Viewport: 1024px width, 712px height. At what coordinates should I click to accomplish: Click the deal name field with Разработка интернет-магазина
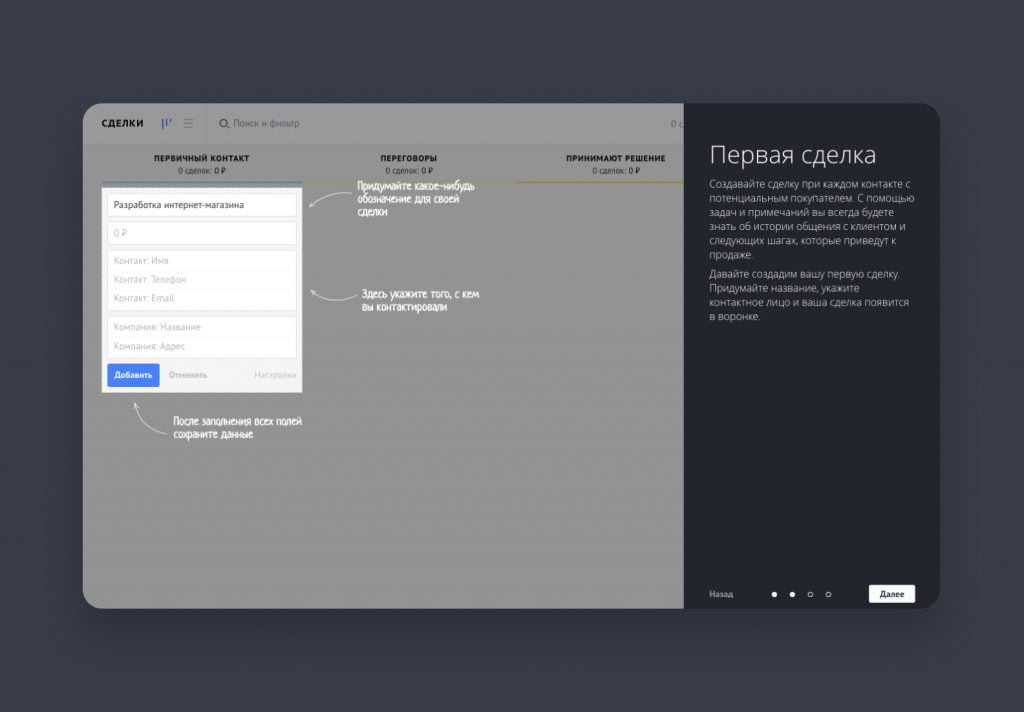click(x=201, y=205)
